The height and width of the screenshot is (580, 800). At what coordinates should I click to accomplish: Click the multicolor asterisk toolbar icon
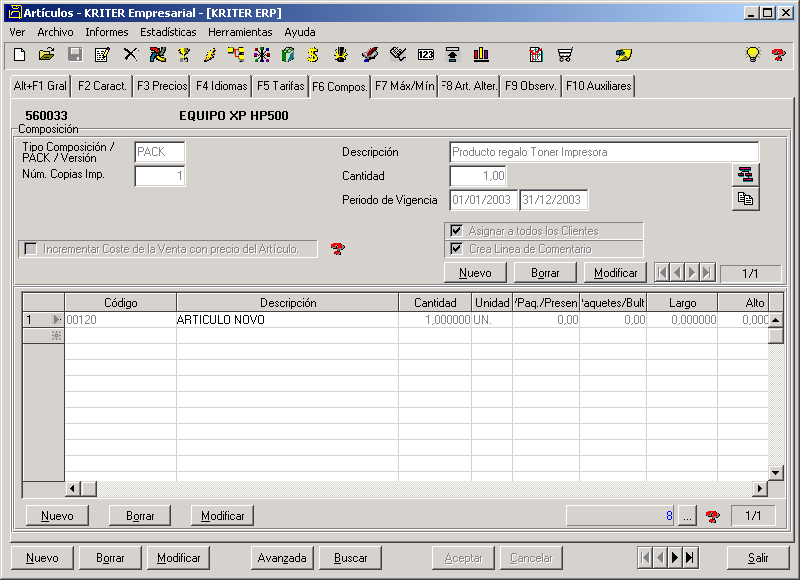point(262,55)
